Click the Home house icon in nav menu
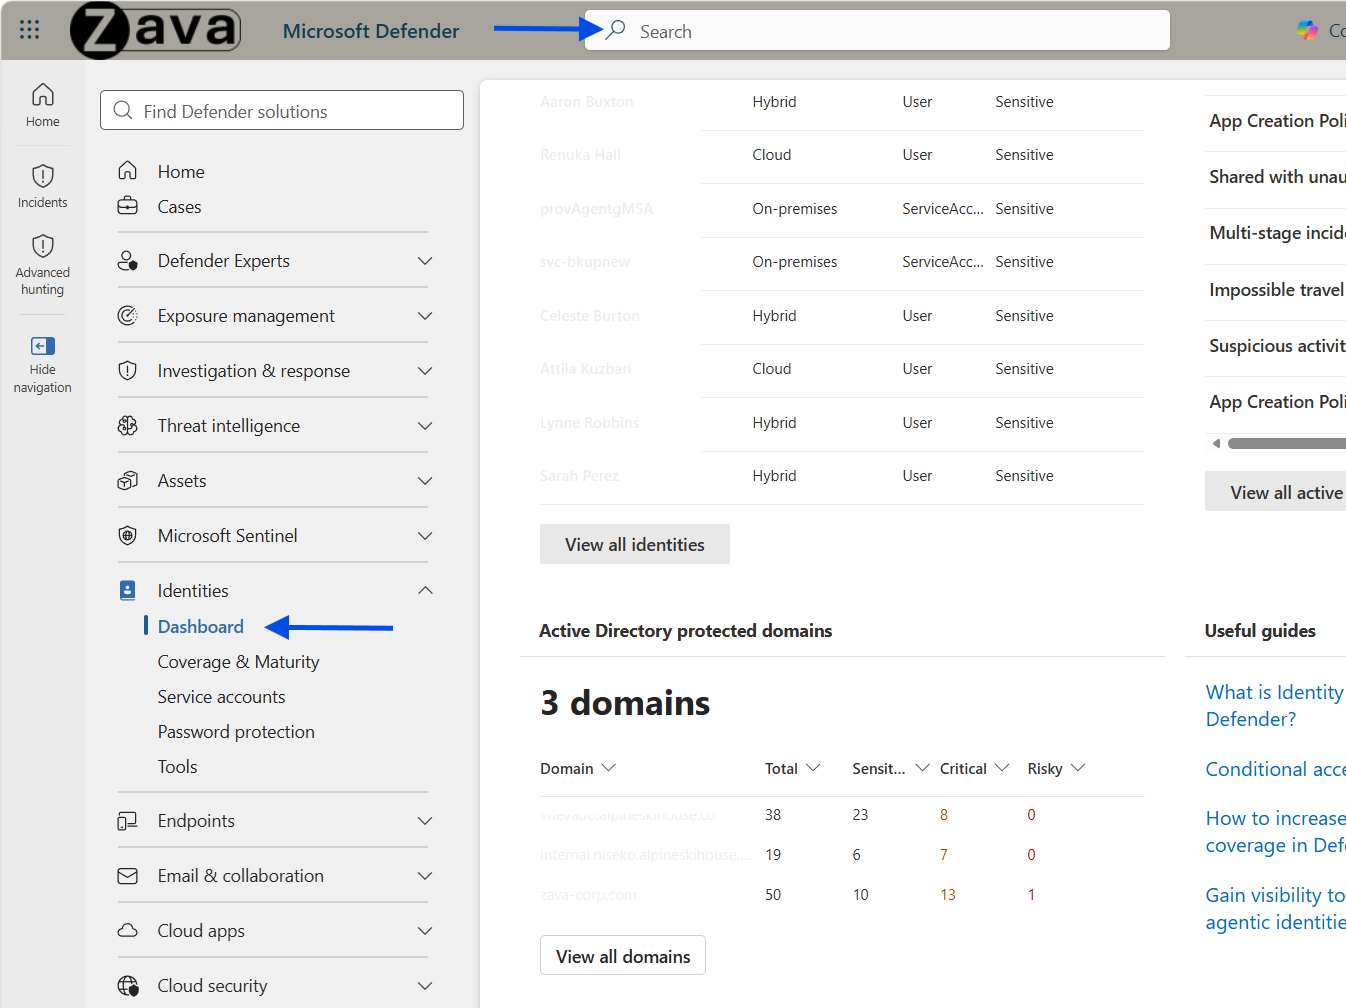Screen dimensions: 1346x1008 tap(128, 171)
